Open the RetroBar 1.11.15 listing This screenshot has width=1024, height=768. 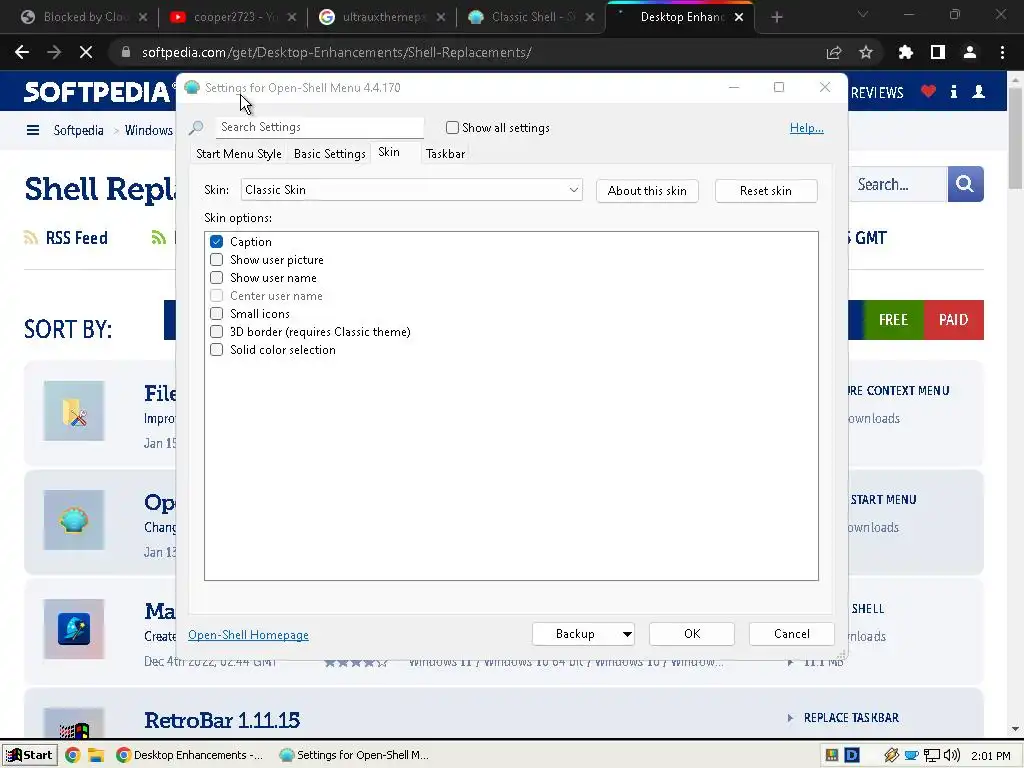click(222, 720)
